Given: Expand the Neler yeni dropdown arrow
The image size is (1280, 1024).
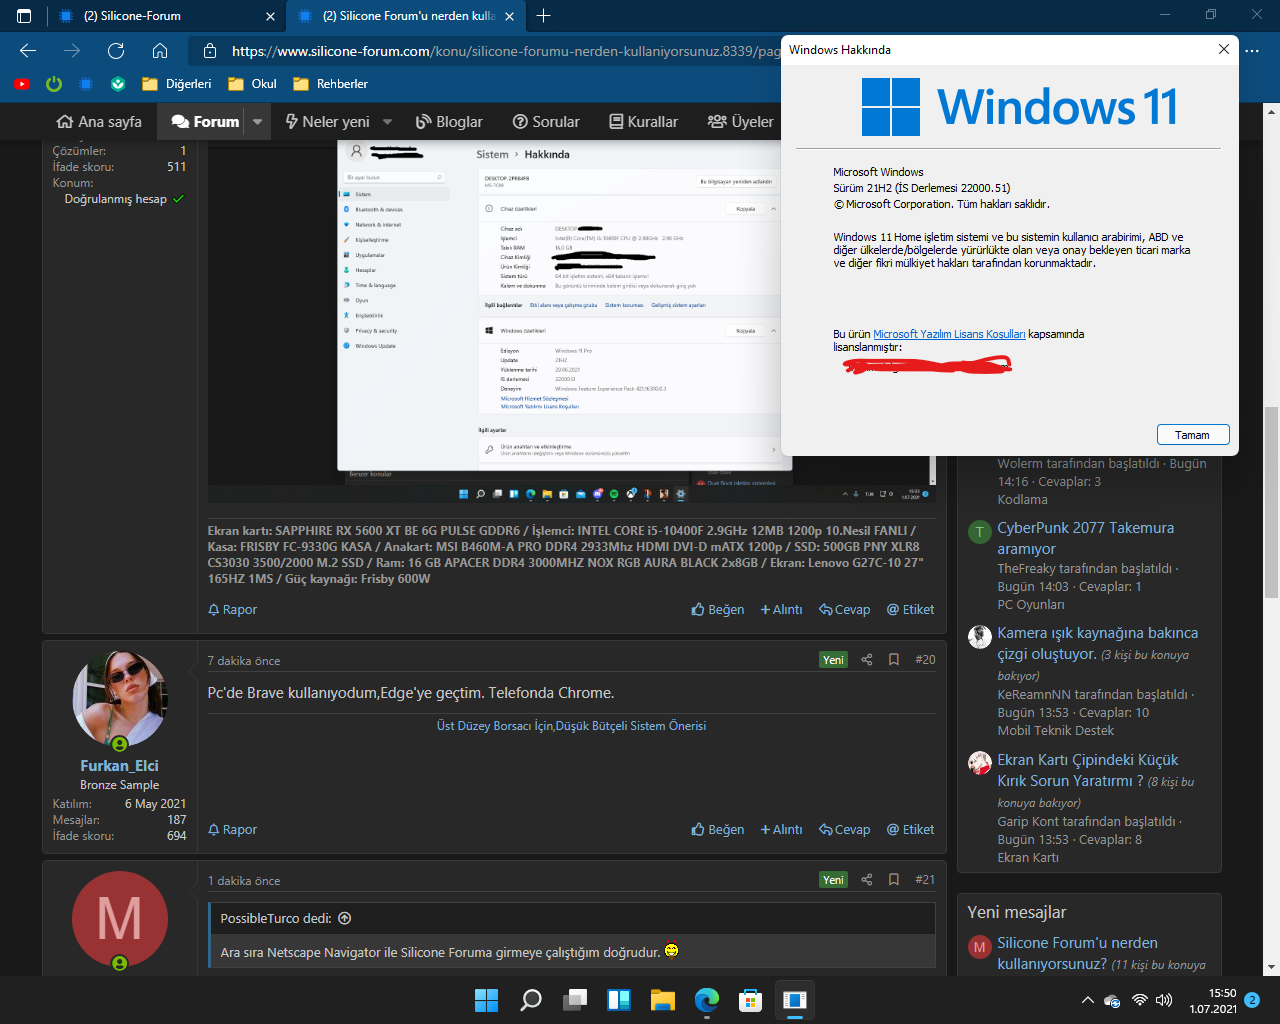Looking at the screenshot, I should [x=387, y=122].
